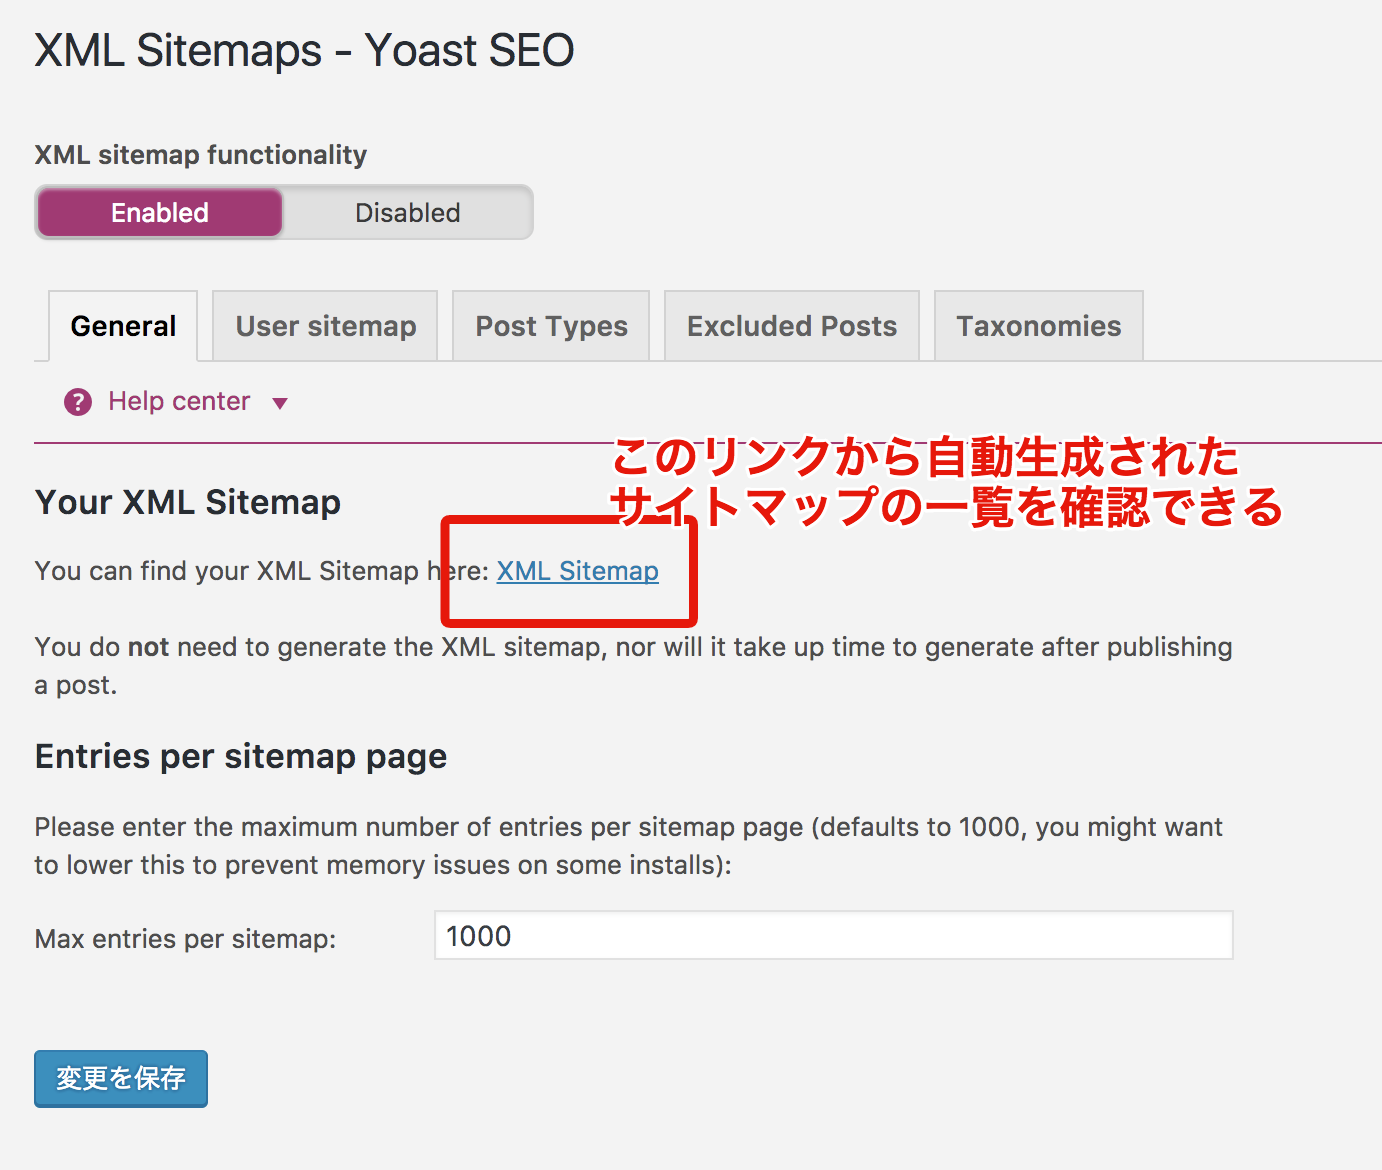The width and height of the screenshot is (1382, 1170).
Task: Show the Taxonomies tab
Action: coord(1039,326)
